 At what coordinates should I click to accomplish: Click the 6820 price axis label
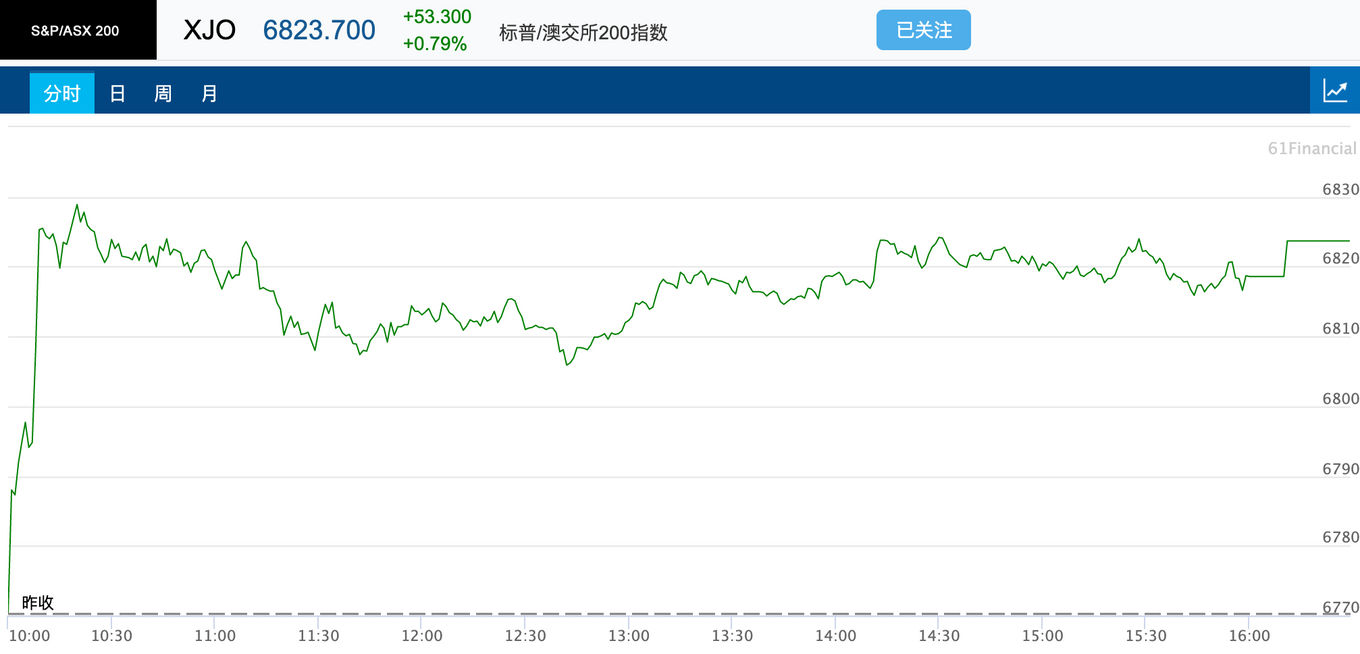(1340, 259)
